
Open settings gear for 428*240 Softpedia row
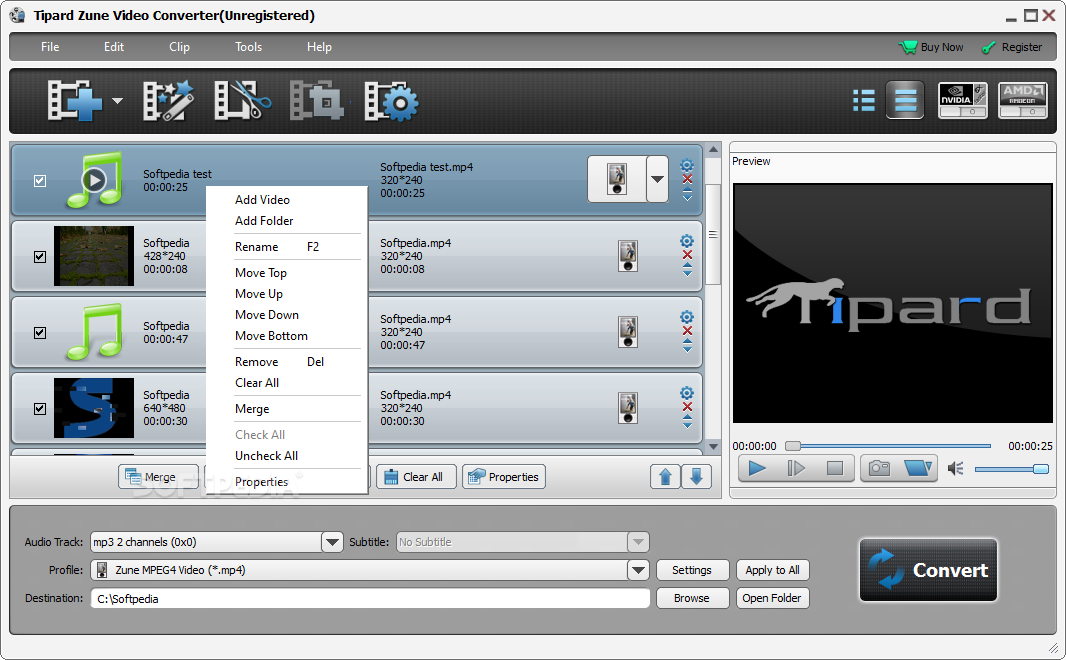tap(687, 241)
